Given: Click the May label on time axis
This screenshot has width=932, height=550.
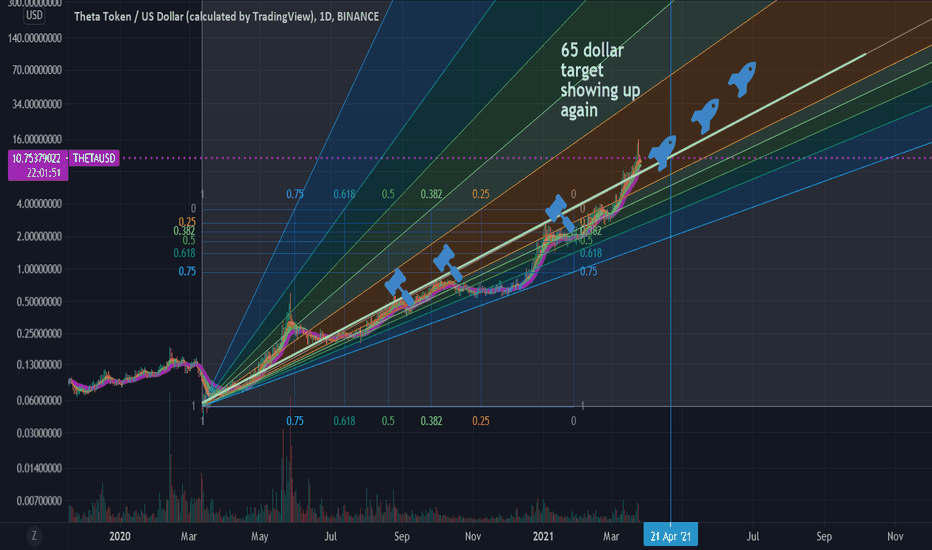Looking at the screenshot, I should (x=260, y=536).
